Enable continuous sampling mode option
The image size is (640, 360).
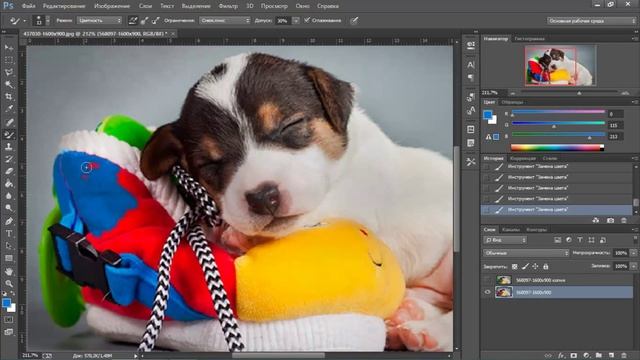tap(133, 20)
